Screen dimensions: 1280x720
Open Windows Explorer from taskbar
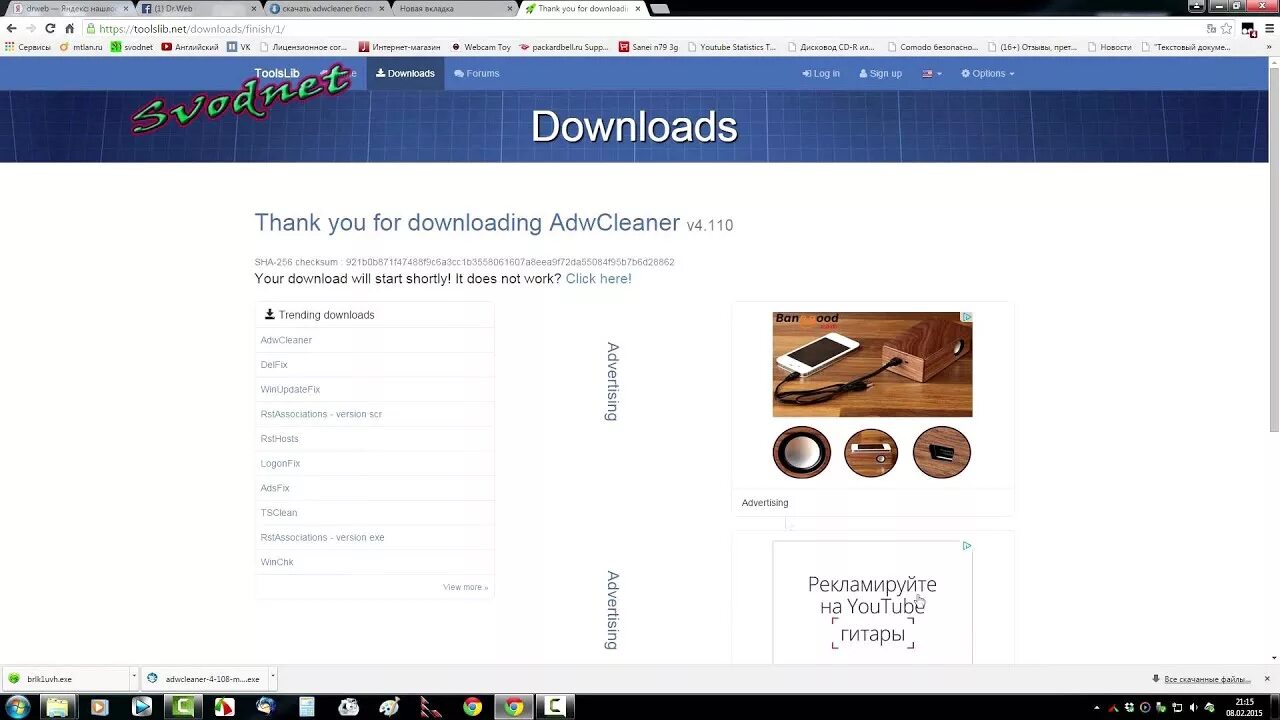click(x=58, y=706)
